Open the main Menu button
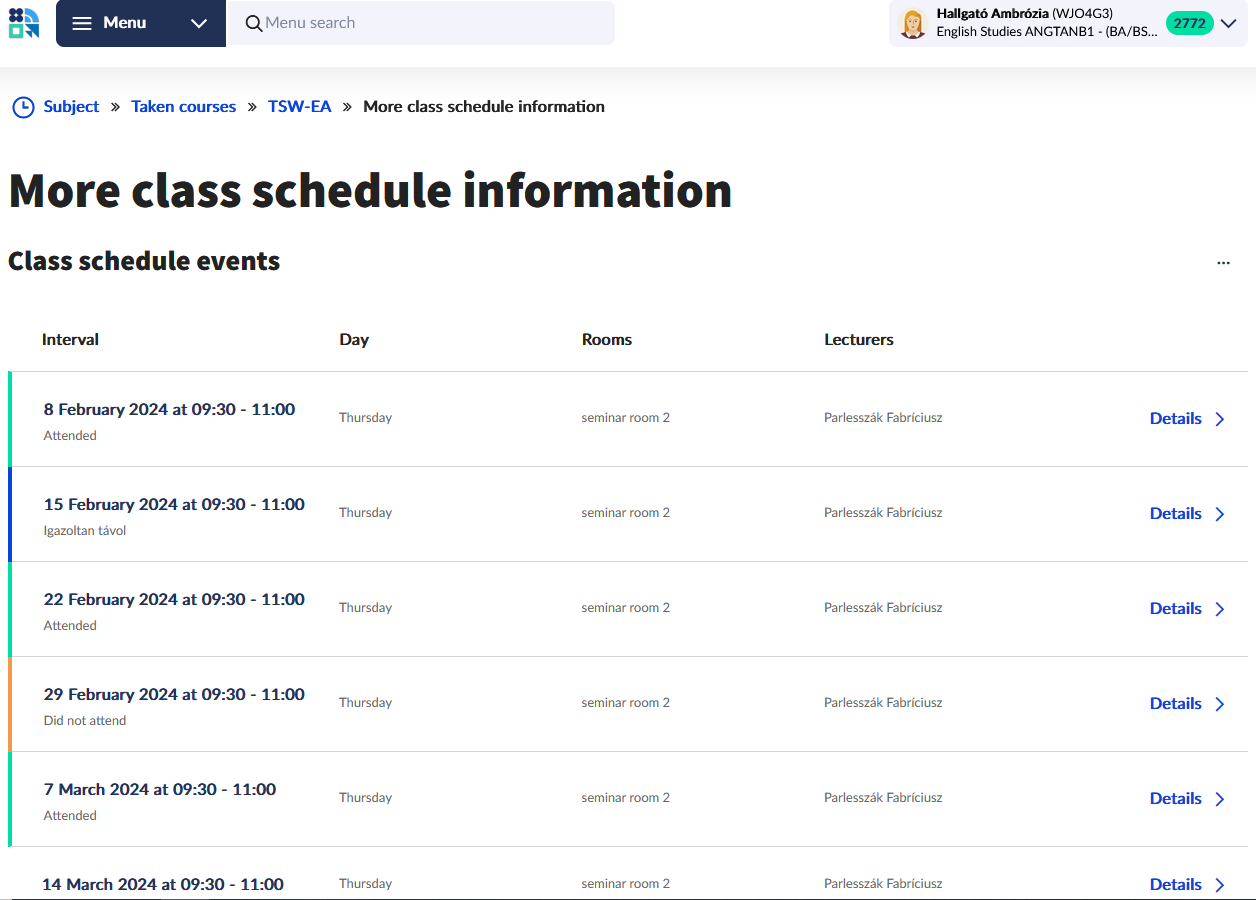1256x900 pixels. 125,23
